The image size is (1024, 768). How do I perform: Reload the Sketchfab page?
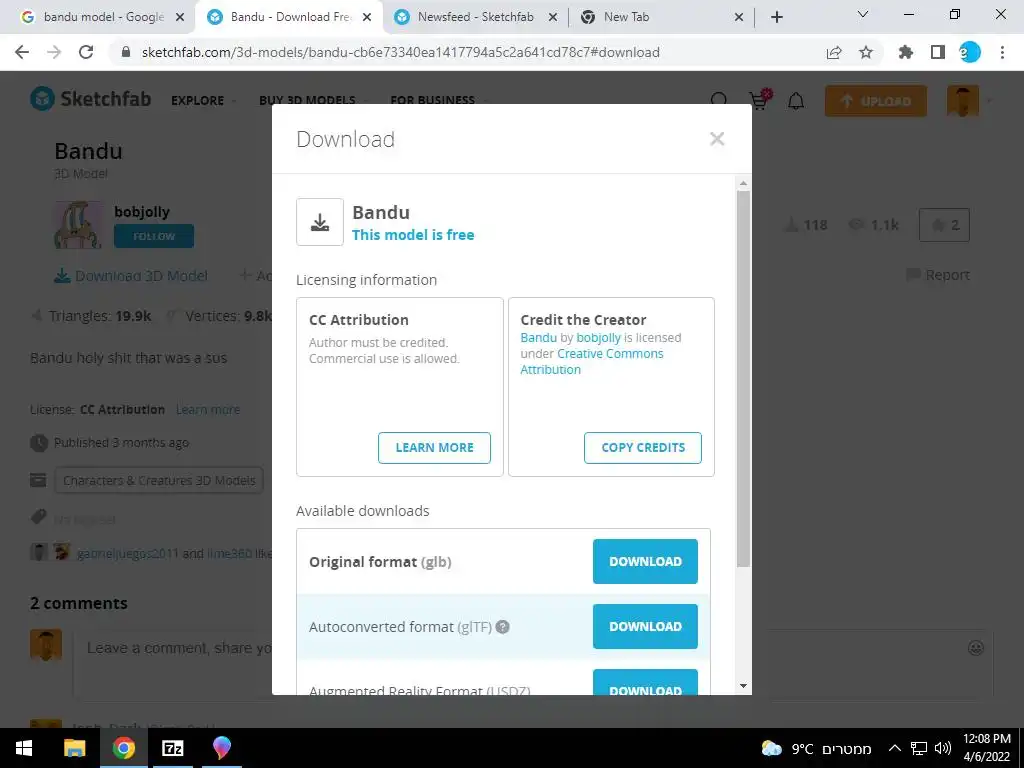[86, 52]
